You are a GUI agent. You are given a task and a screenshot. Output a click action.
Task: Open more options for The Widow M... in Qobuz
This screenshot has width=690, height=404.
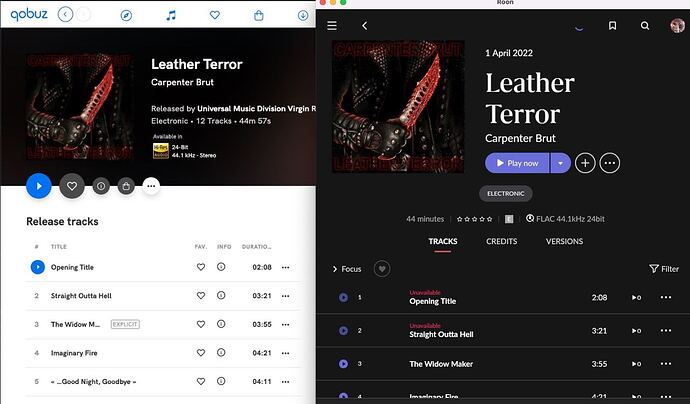286,324
